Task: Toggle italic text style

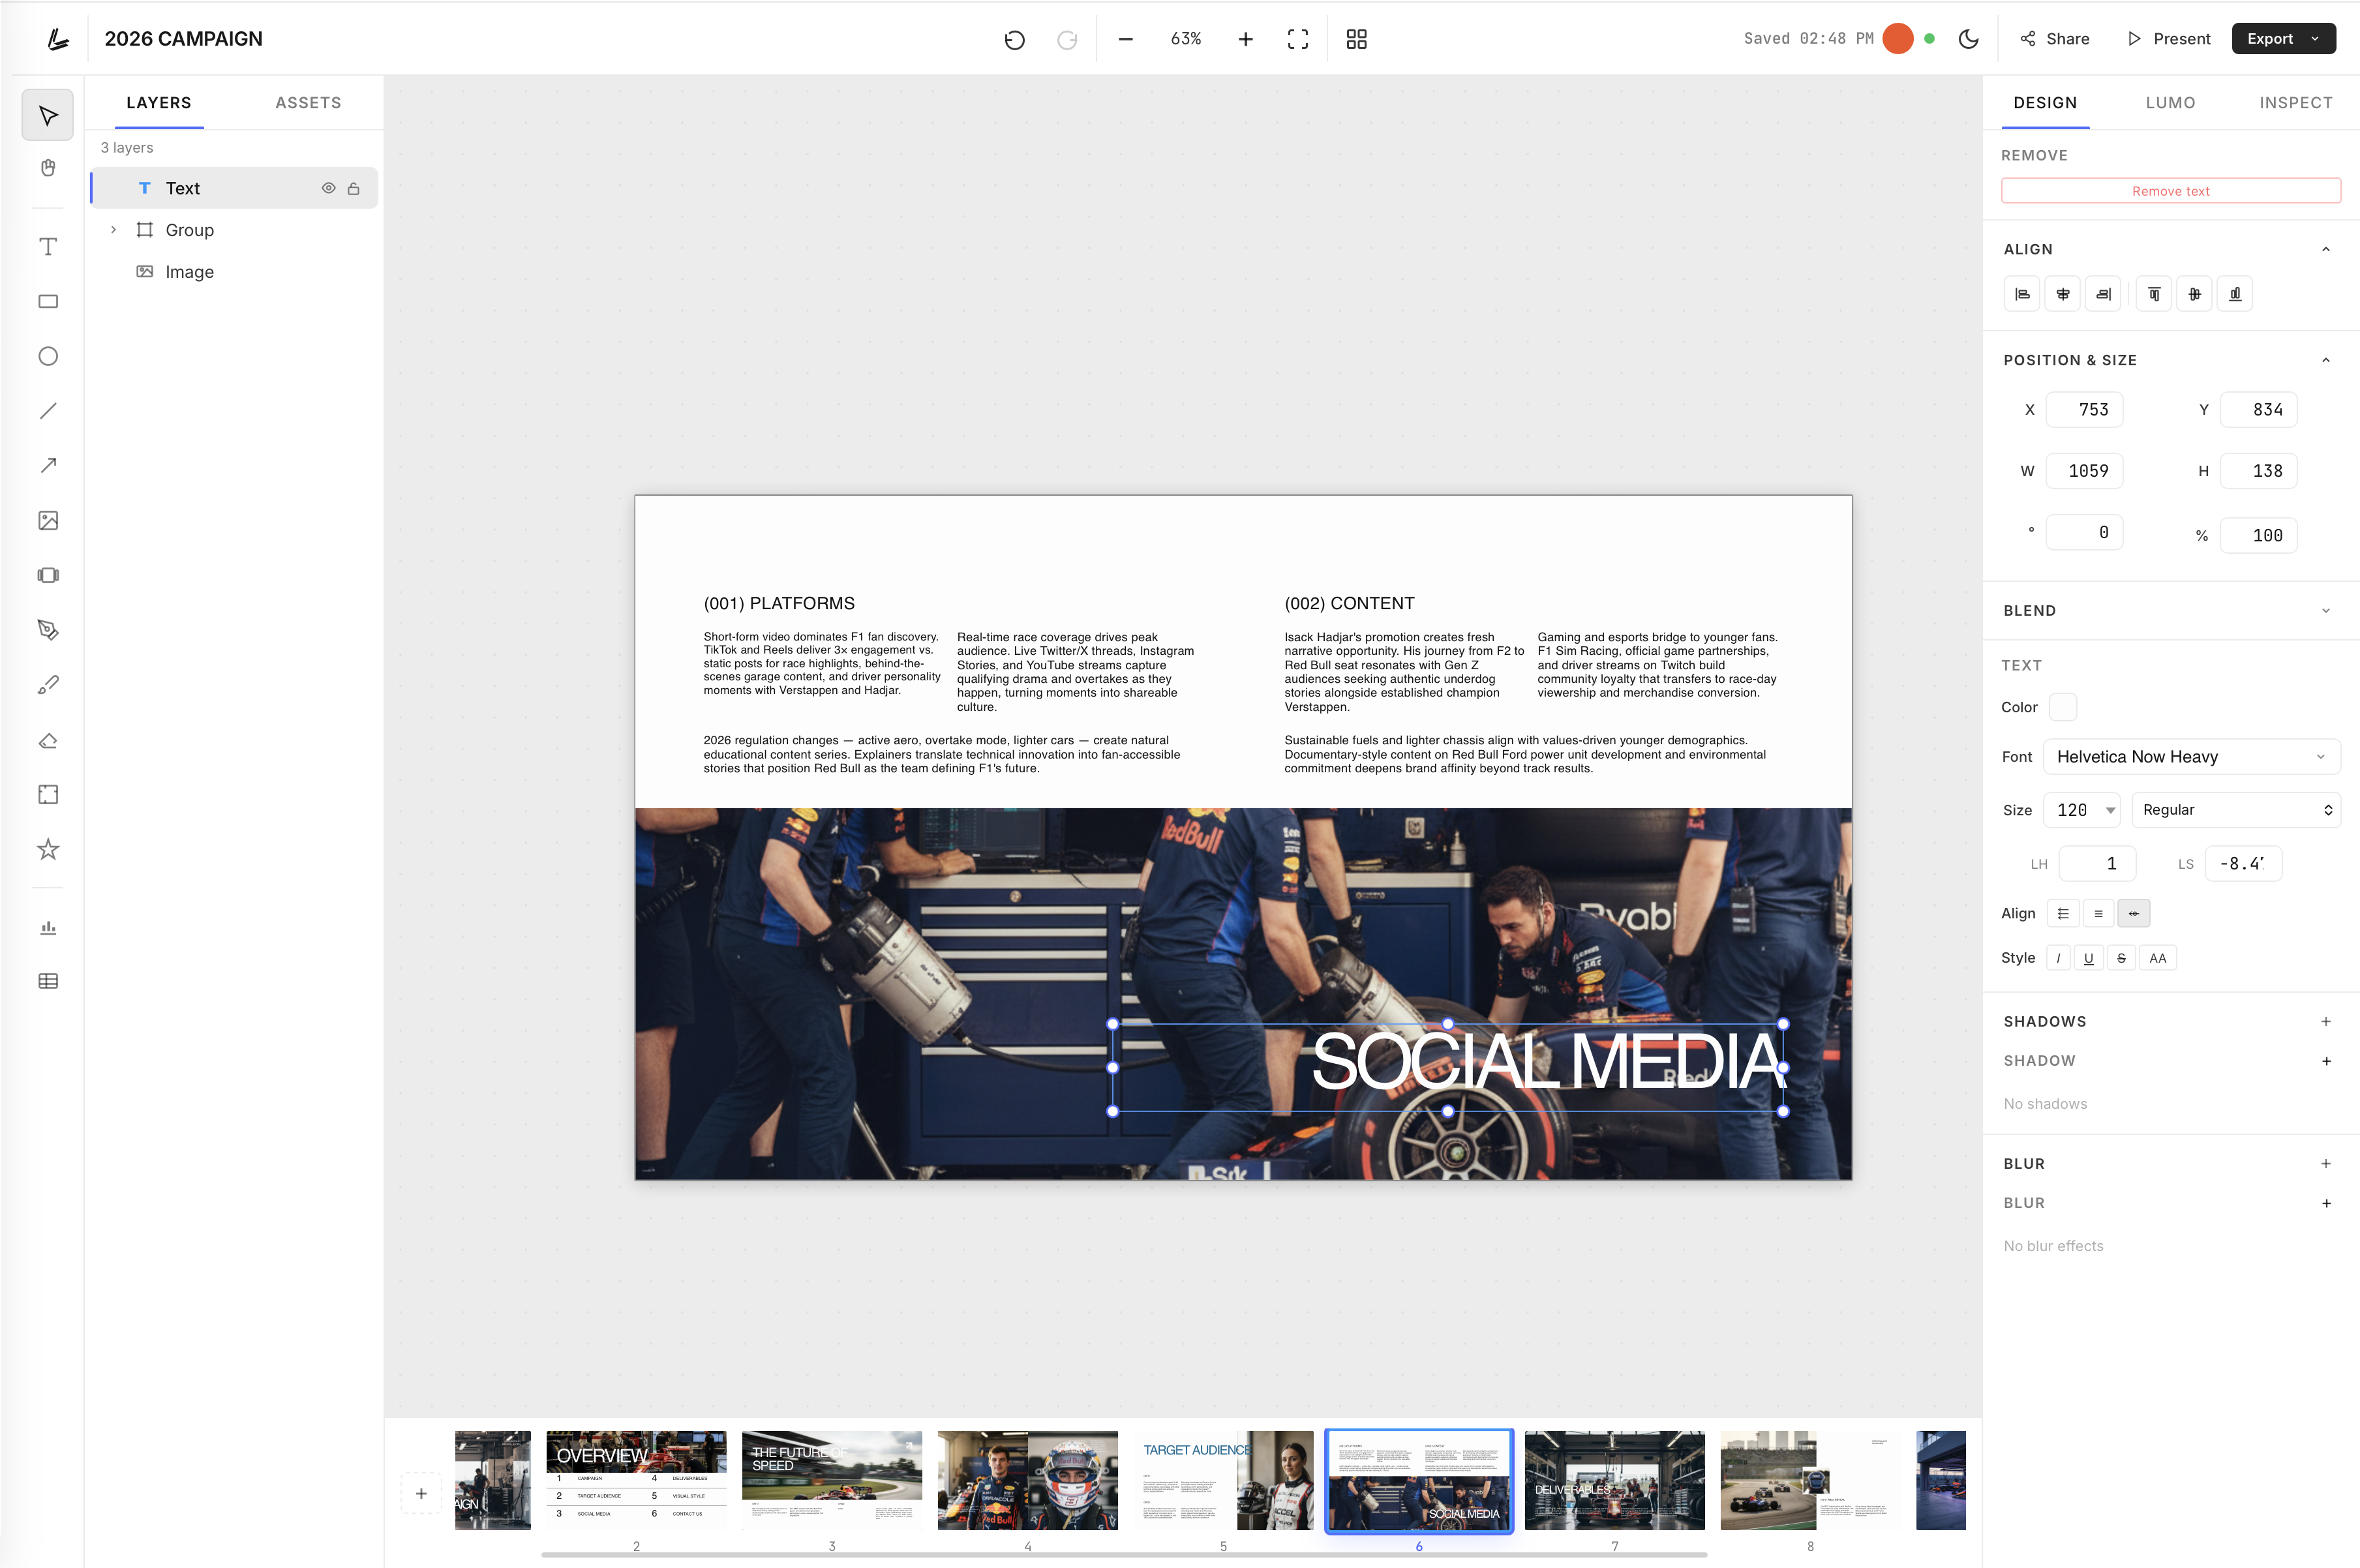Action: pos(2058,958)
